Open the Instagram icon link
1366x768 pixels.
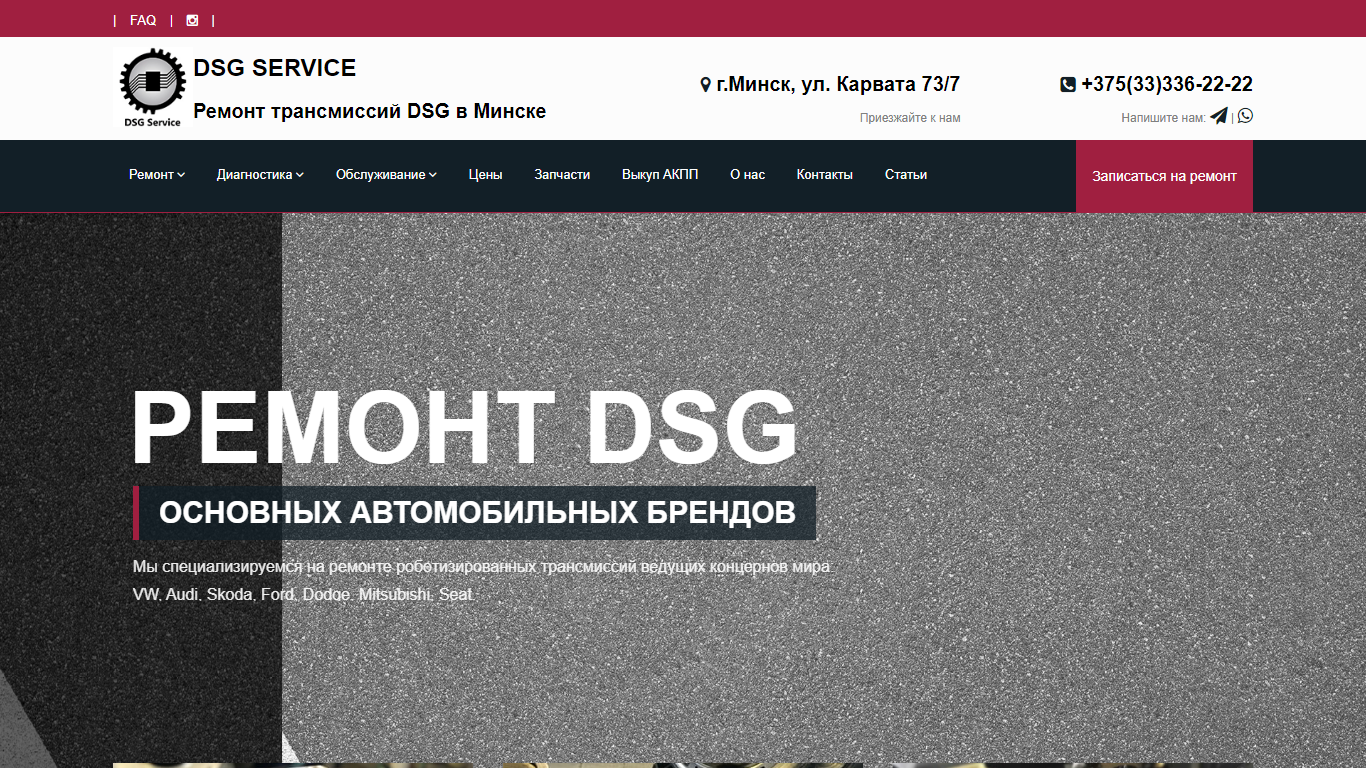tap(192, 20)
